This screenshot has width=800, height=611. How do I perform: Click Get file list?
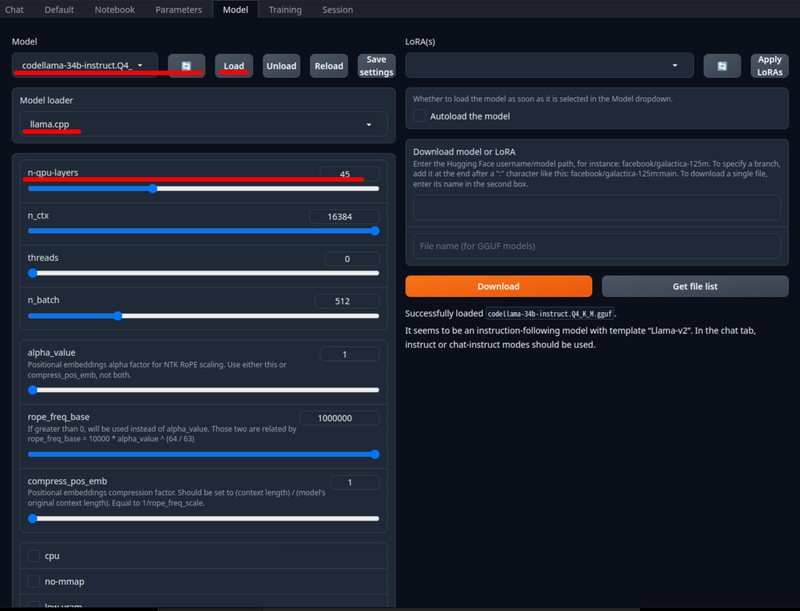click(x=695, y=286)
